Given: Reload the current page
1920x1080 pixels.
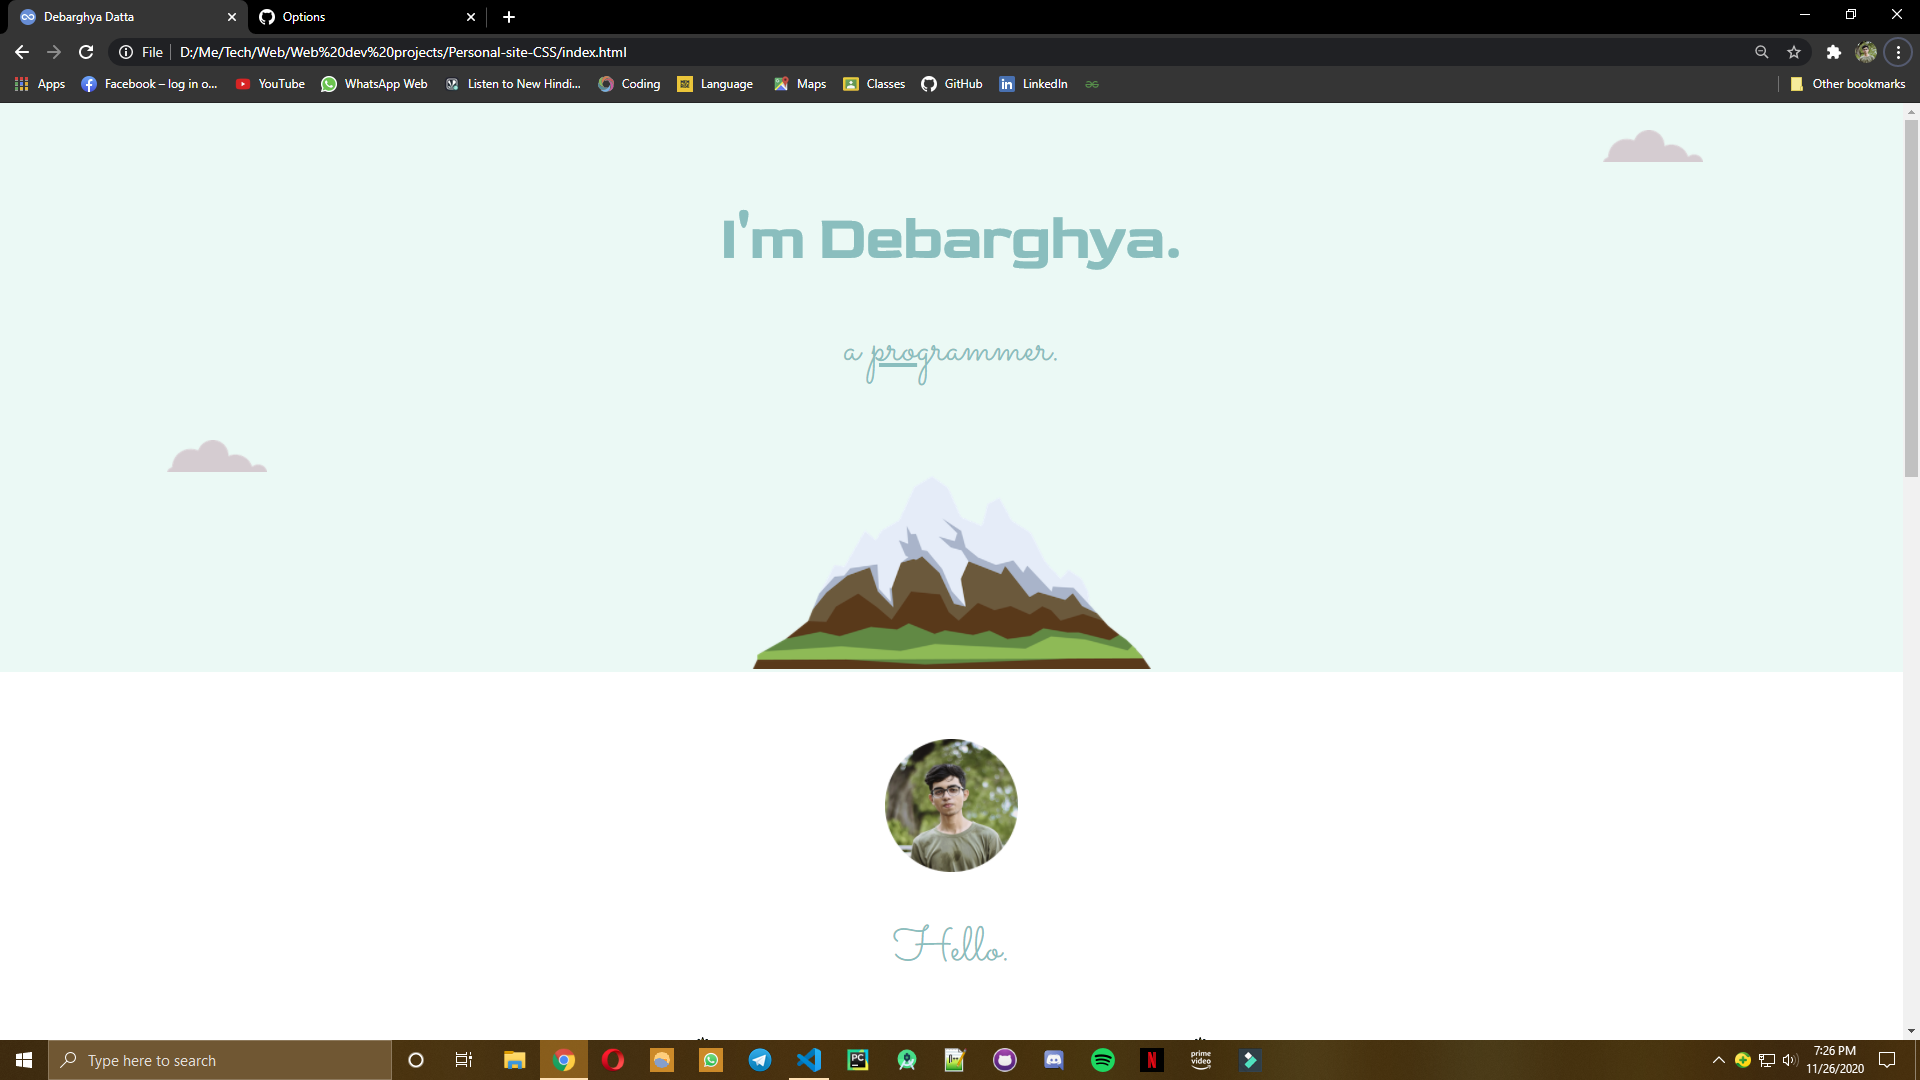Looking at the screenshot, I should click(86, 52).
